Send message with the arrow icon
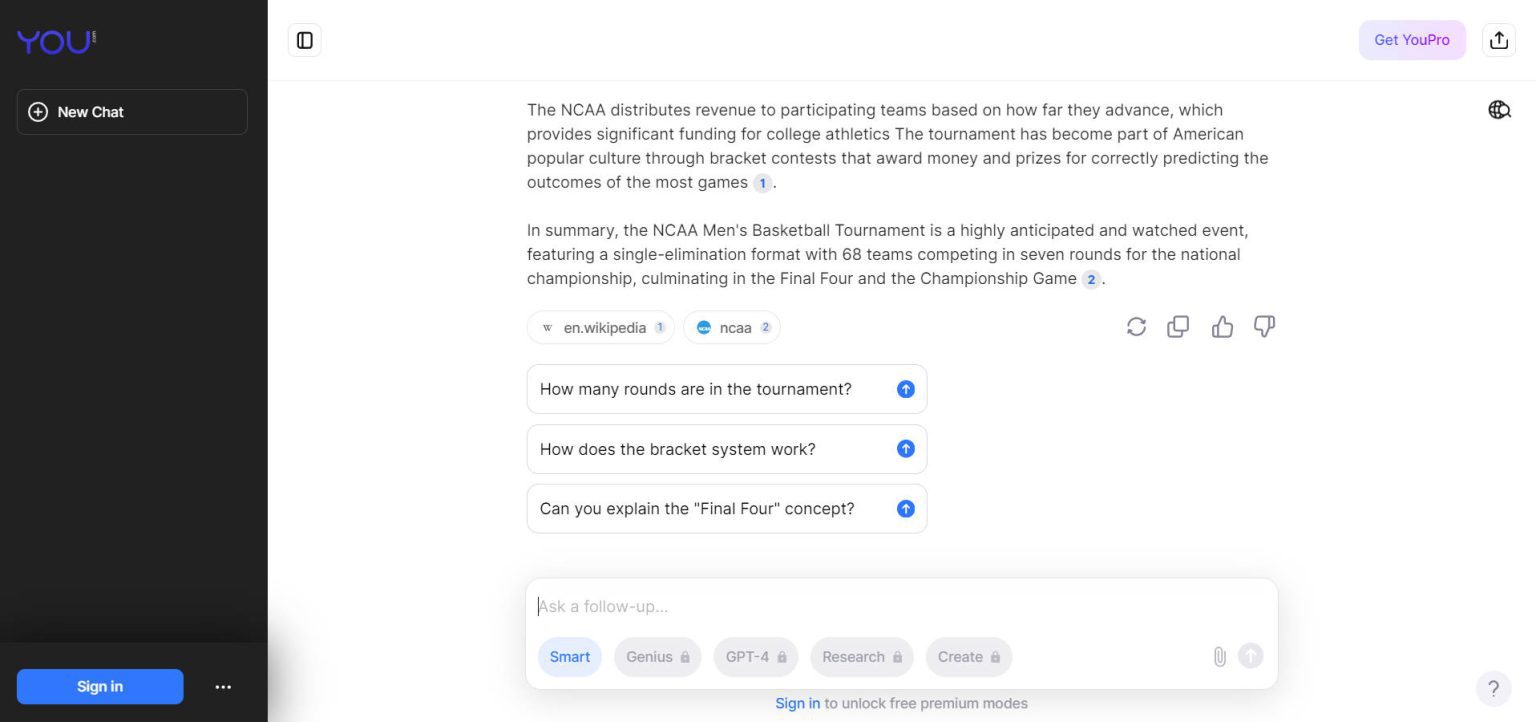The width and height of the screenshot is (1536, 722). (1250, 656)
